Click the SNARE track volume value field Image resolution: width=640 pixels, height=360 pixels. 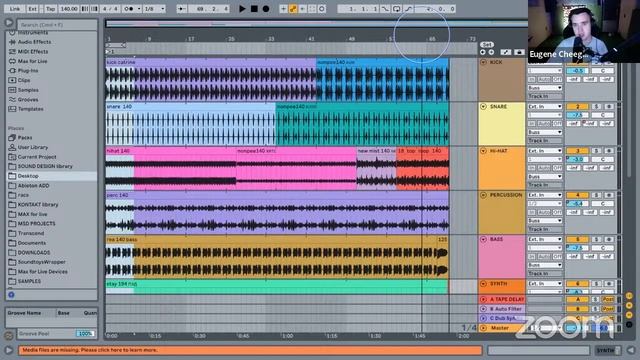point(577,115)
